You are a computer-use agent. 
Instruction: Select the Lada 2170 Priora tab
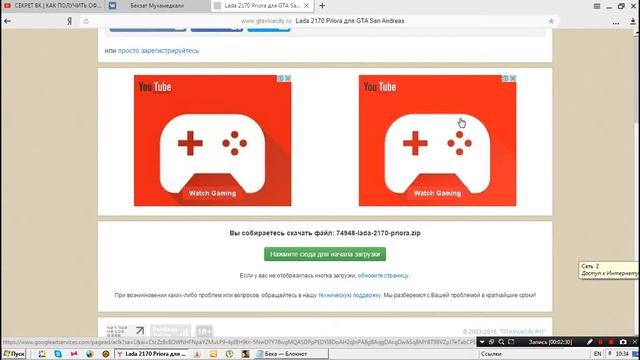(262, 6)
